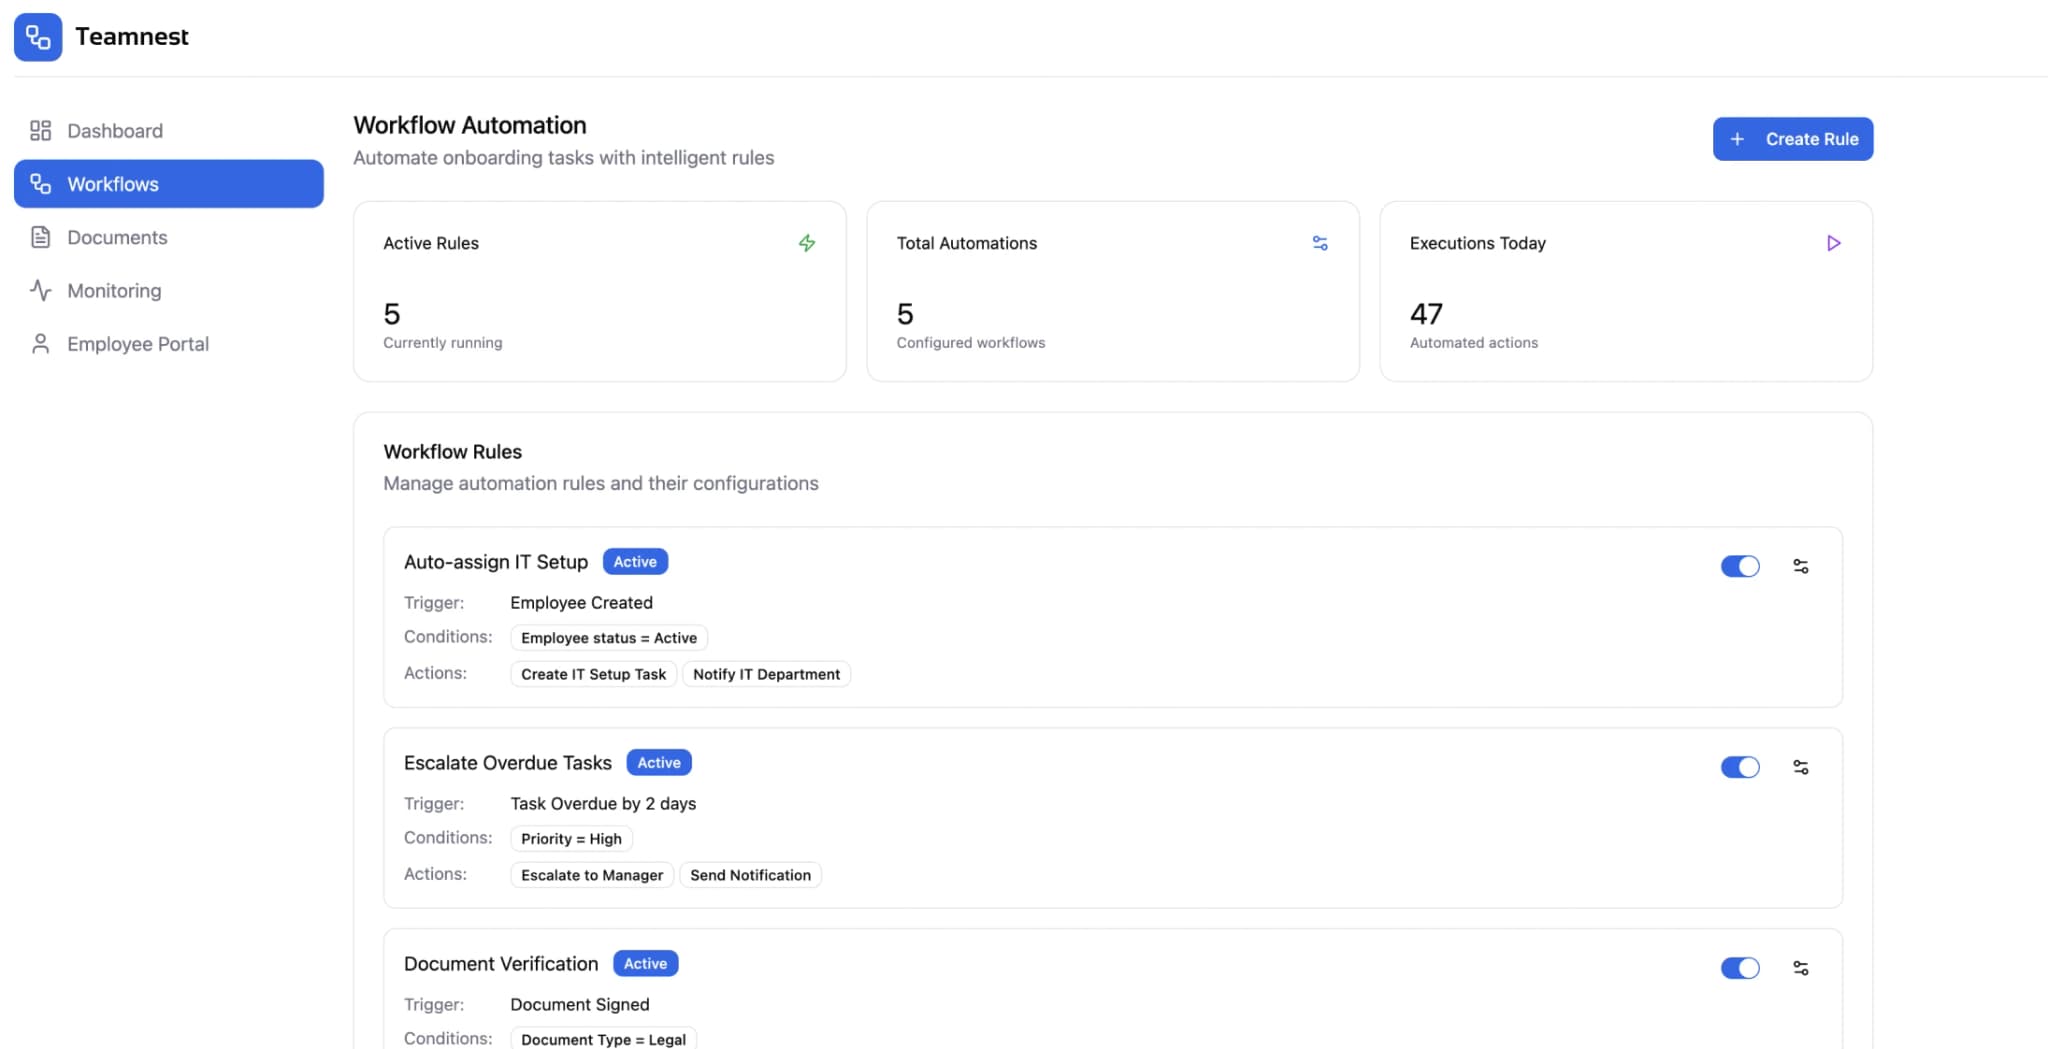Click the Teamnest logo icon
This screenshot has height=1049, width=2048.
coord(38,36)
